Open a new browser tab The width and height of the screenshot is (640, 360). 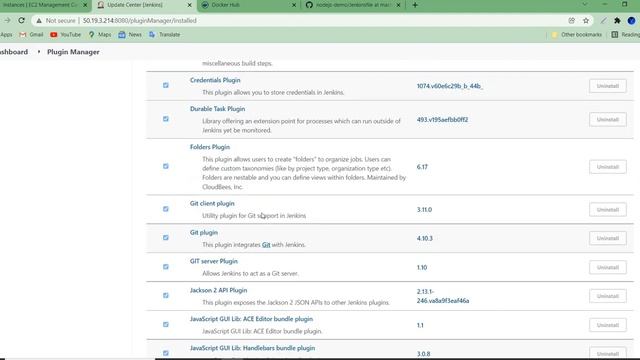415,5
